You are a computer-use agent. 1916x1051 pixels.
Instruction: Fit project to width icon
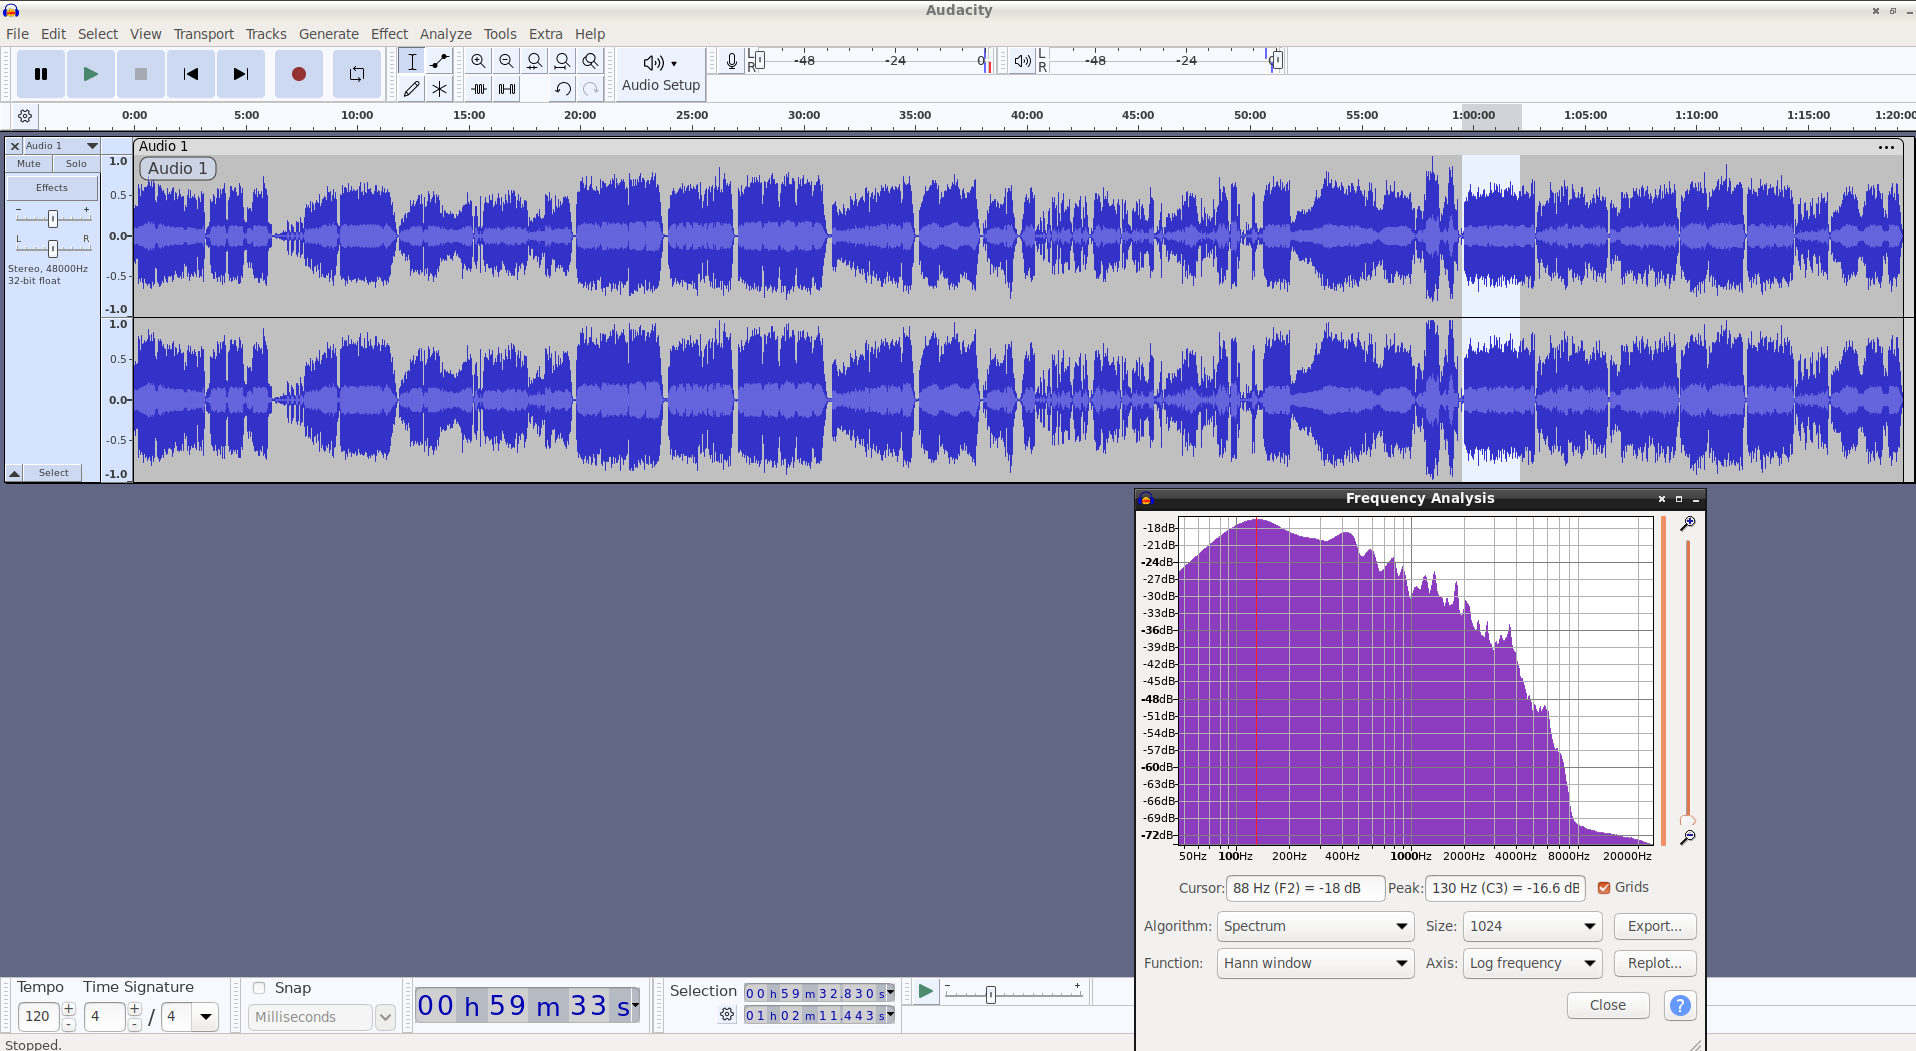click(x=563, y=61)
